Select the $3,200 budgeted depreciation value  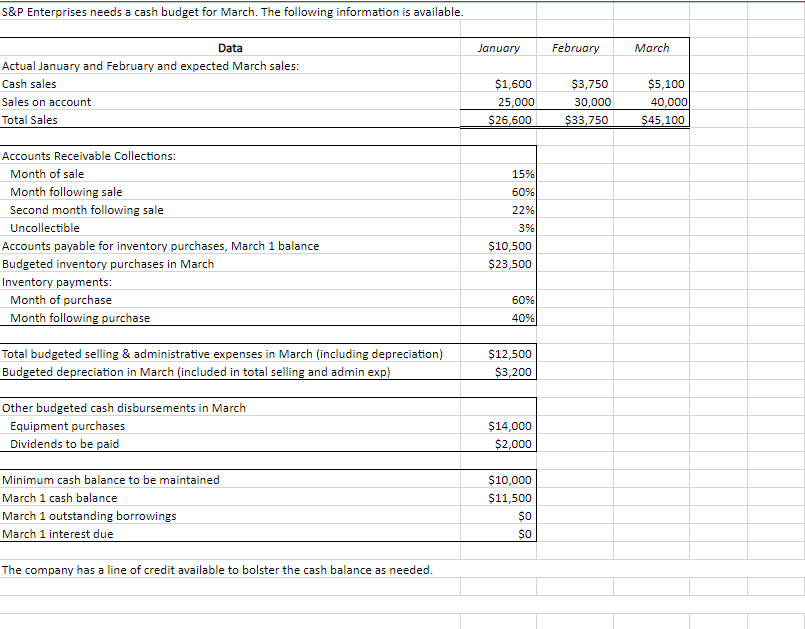point(517,372)
